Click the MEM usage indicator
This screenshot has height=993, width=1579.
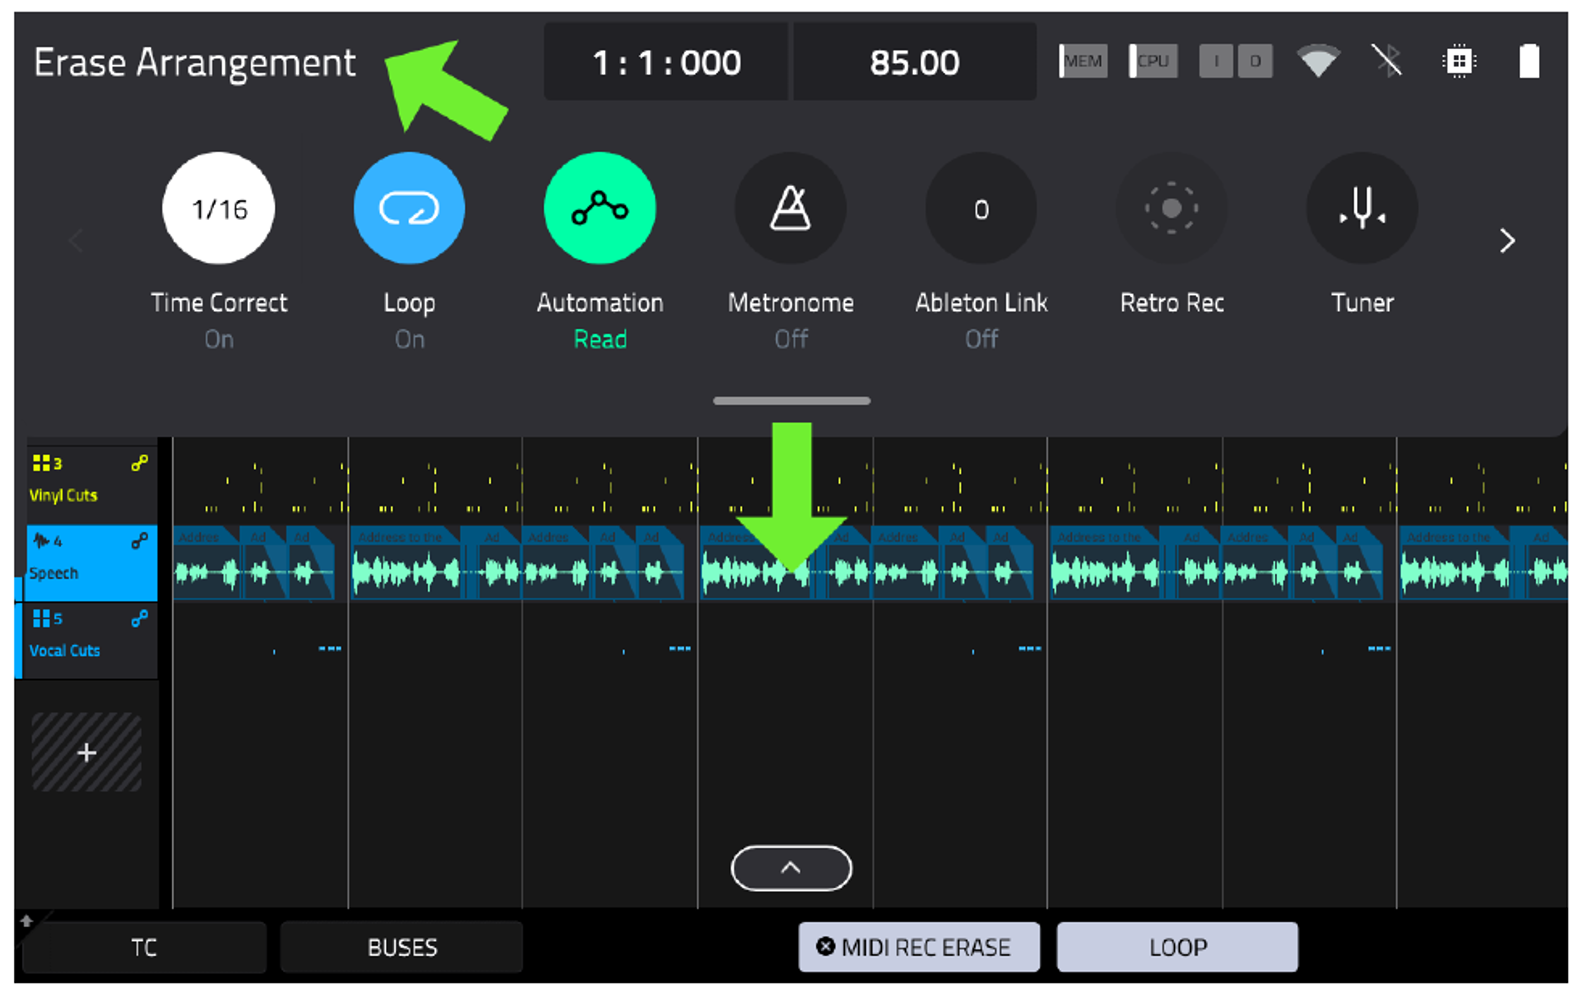1083,61
